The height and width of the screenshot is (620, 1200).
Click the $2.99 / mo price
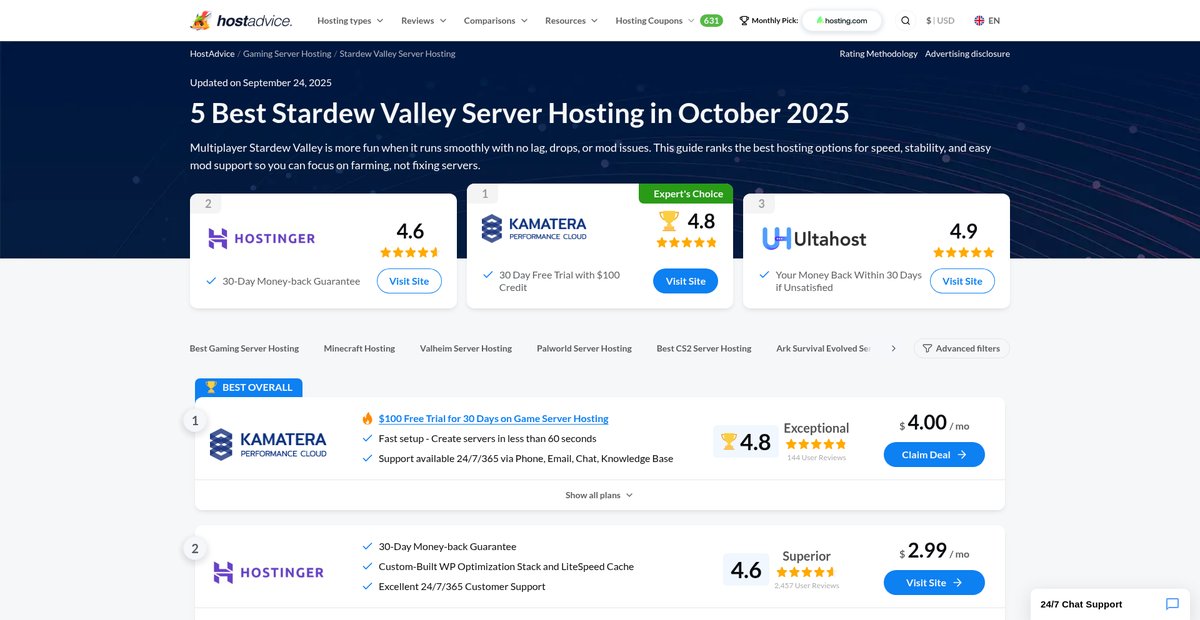click(x=934, y=551)
